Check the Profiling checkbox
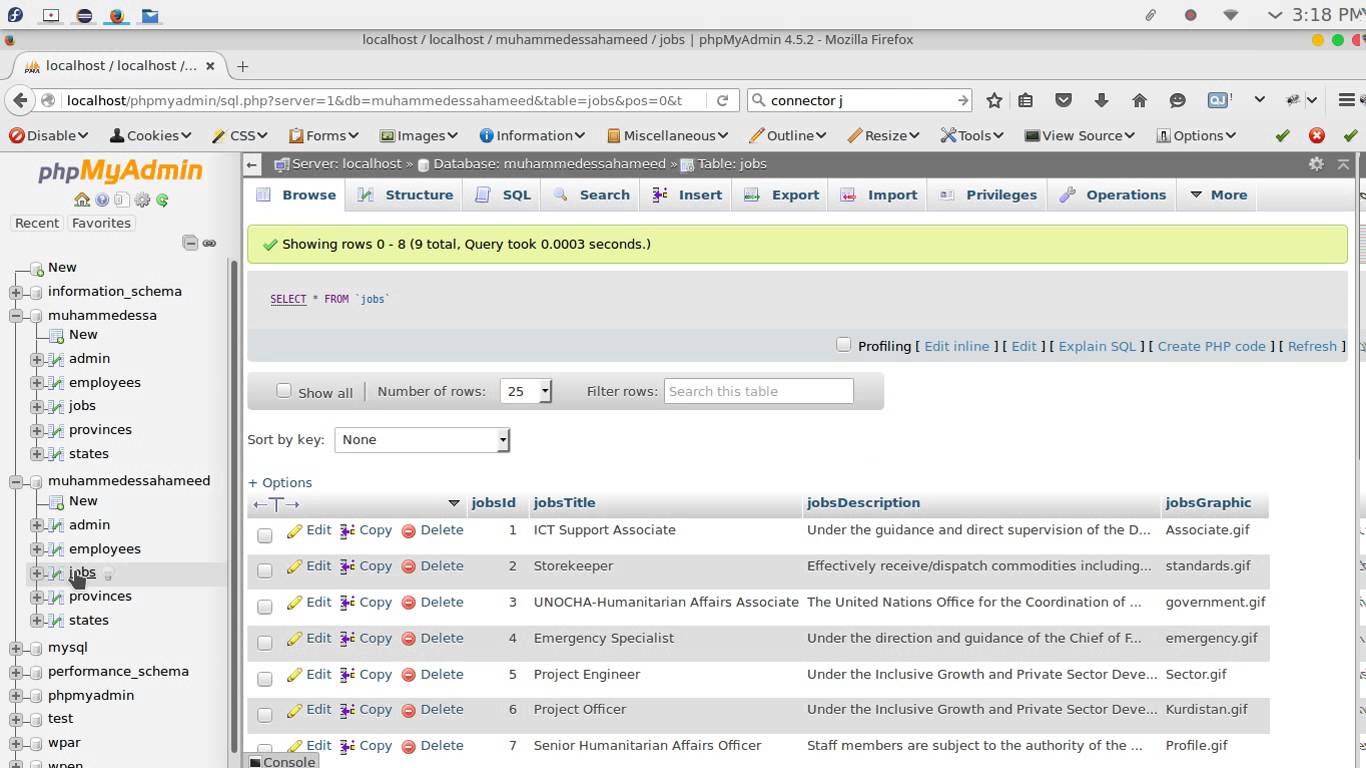Screen dimensions: 1366x768 pyautogui.click(x=843, y=345)
